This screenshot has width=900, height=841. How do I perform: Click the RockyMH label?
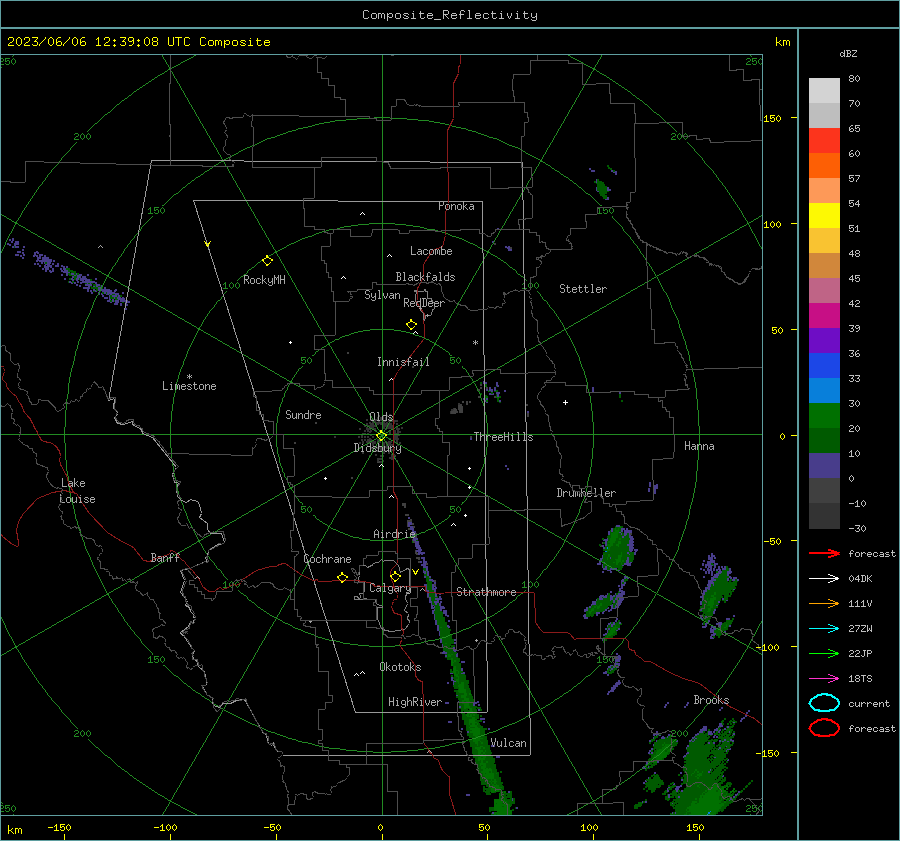[x=264, y=280]
